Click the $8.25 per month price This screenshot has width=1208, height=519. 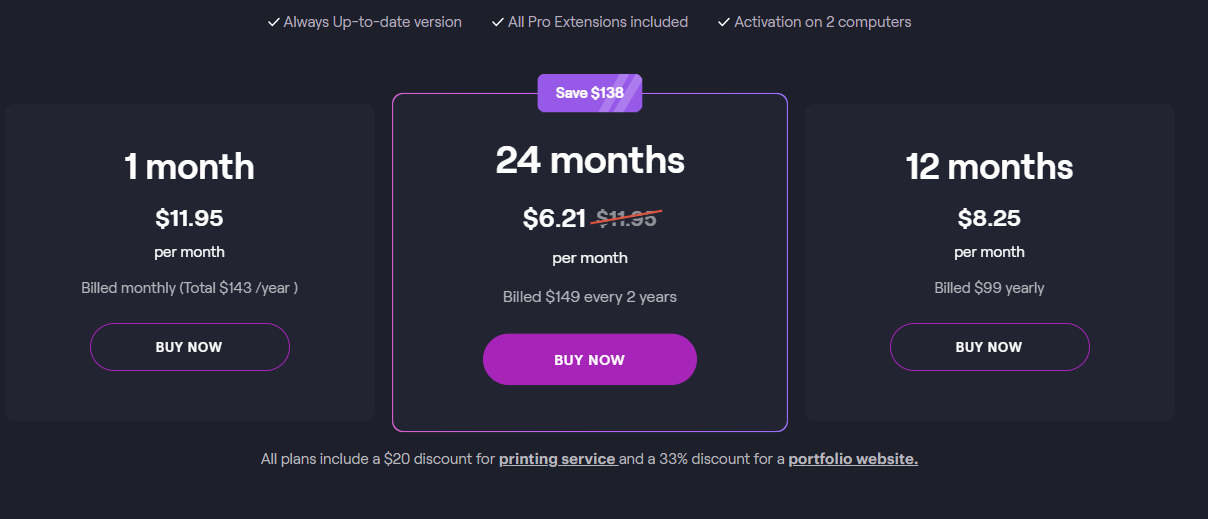coord(990,218)
